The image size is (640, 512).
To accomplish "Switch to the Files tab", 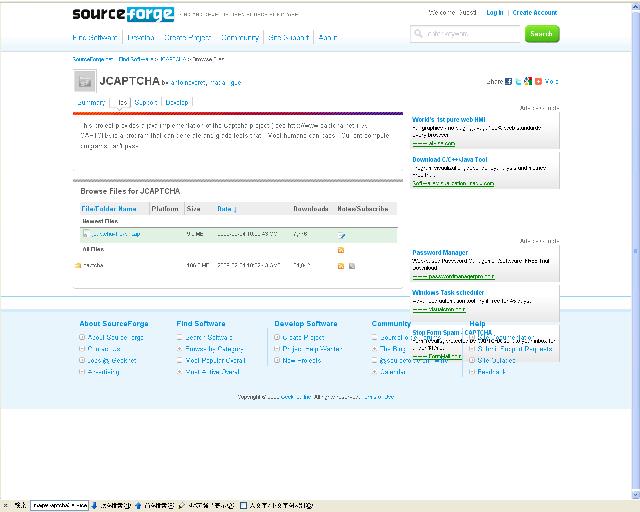I will pyautogui.click(x=120, y=102).
